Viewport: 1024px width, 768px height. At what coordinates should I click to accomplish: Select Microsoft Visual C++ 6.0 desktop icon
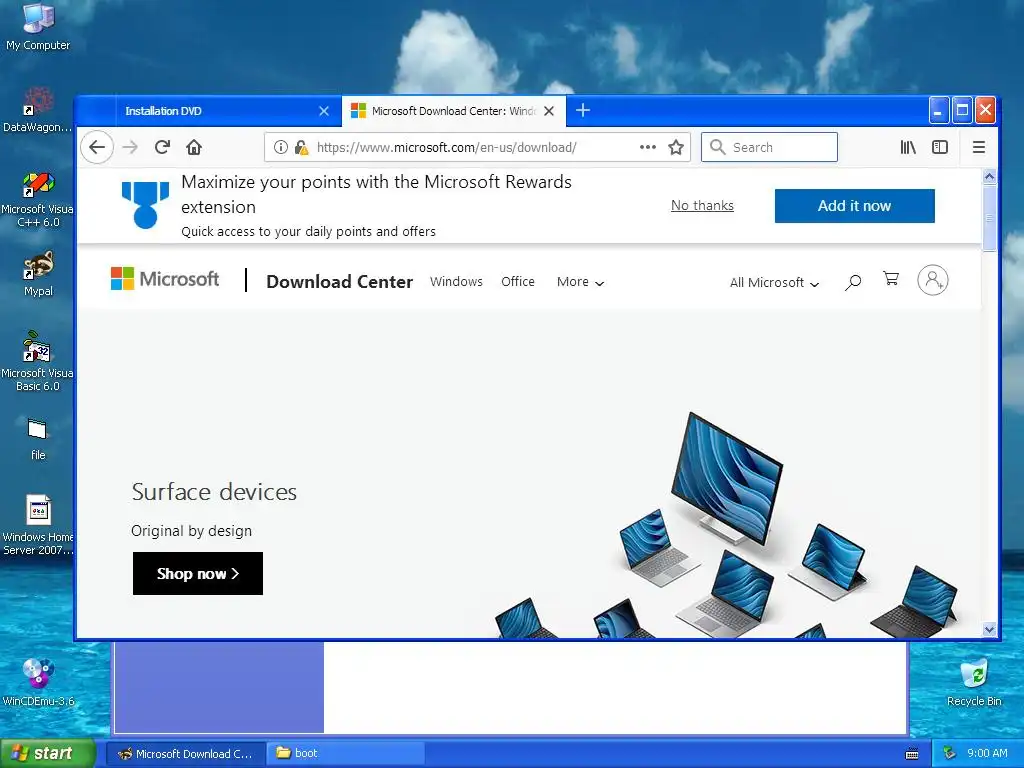click(x=38, y=200)
